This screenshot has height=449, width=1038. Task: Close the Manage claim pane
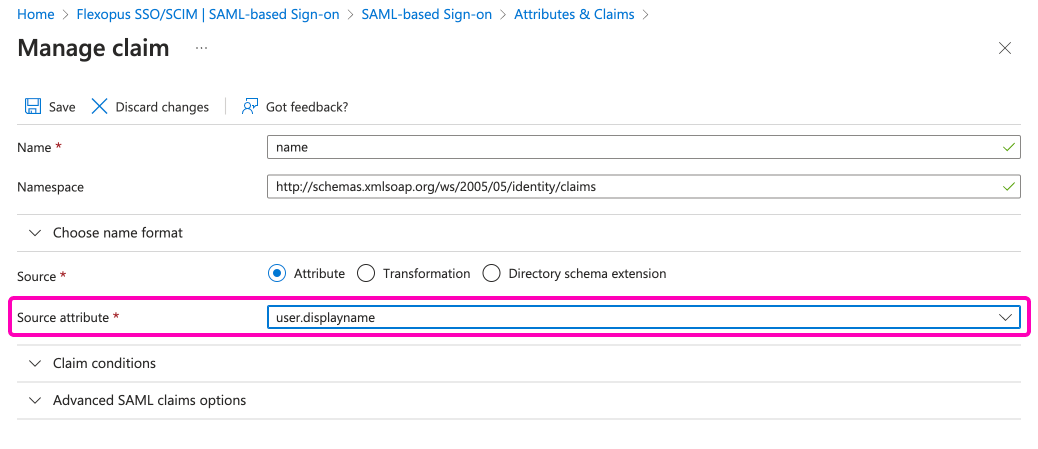coord(1005,48)
